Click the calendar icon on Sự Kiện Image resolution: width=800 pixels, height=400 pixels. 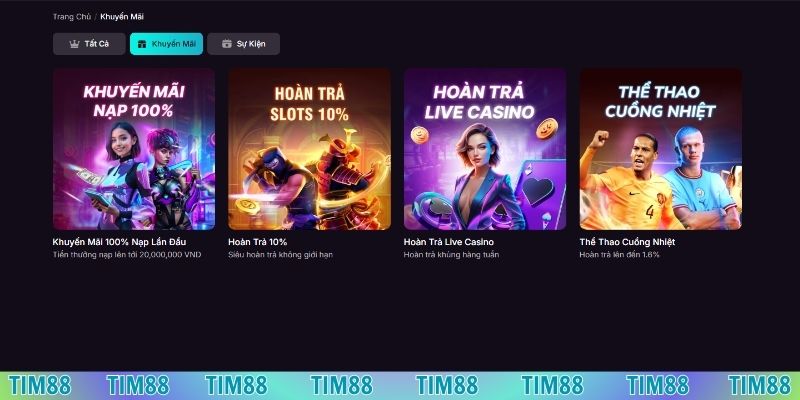pos(227,44)
